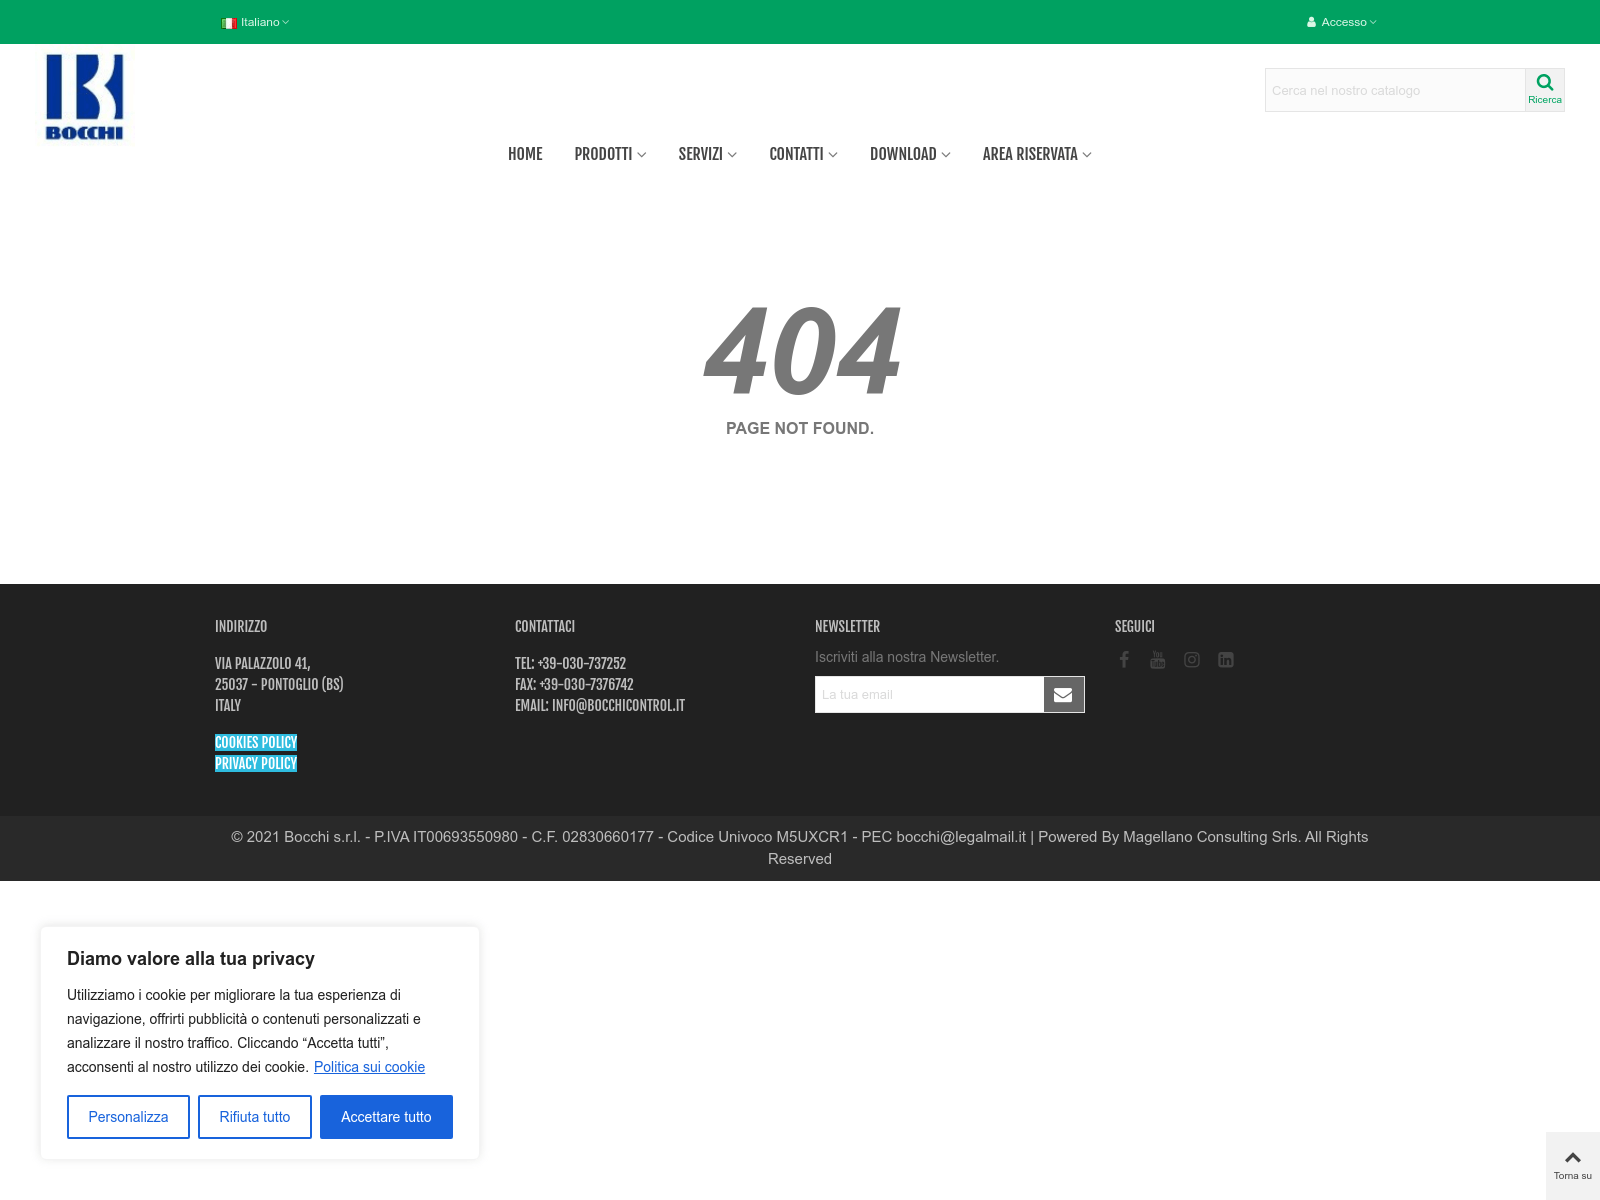The height and width of the screenshot is (1200, 1600).
Task: Click inside the catalog search field
Action: pyautogui.click(x=1395, y=90)
